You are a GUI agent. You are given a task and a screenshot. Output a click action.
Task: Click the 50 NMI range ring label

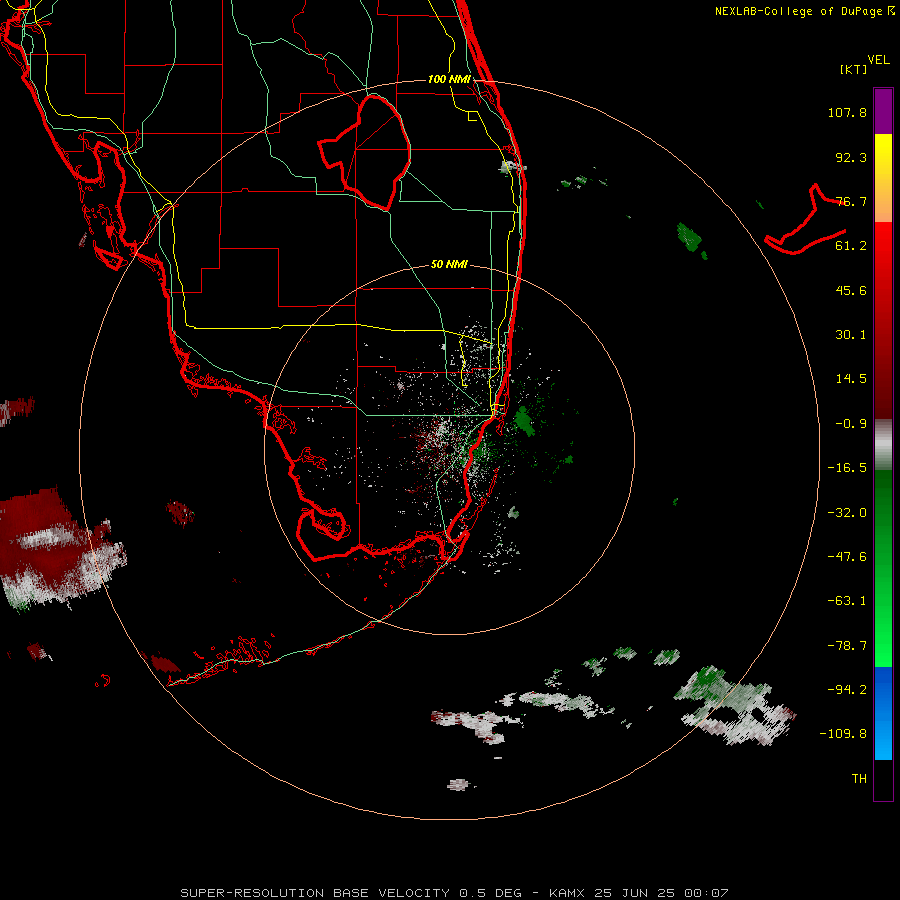449,265
